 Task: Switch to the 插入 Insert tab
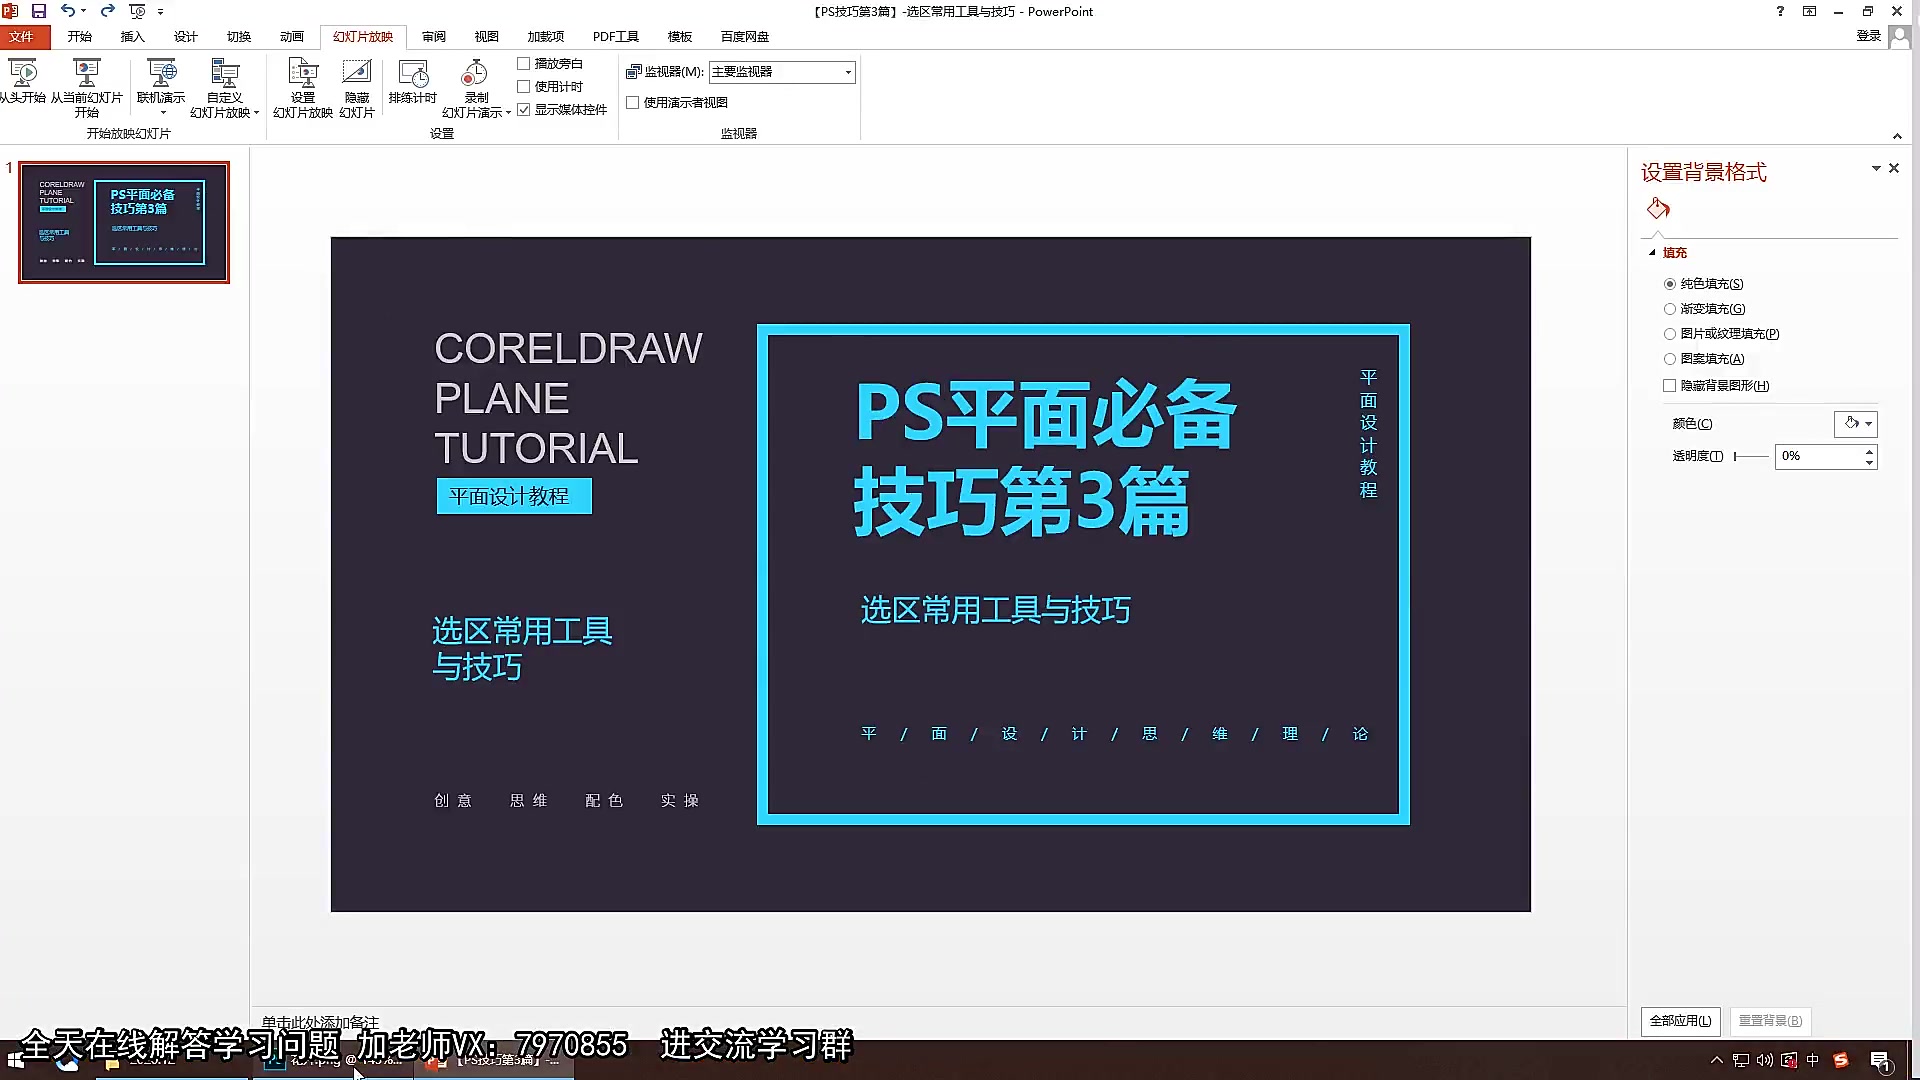[x=132, y=36]
